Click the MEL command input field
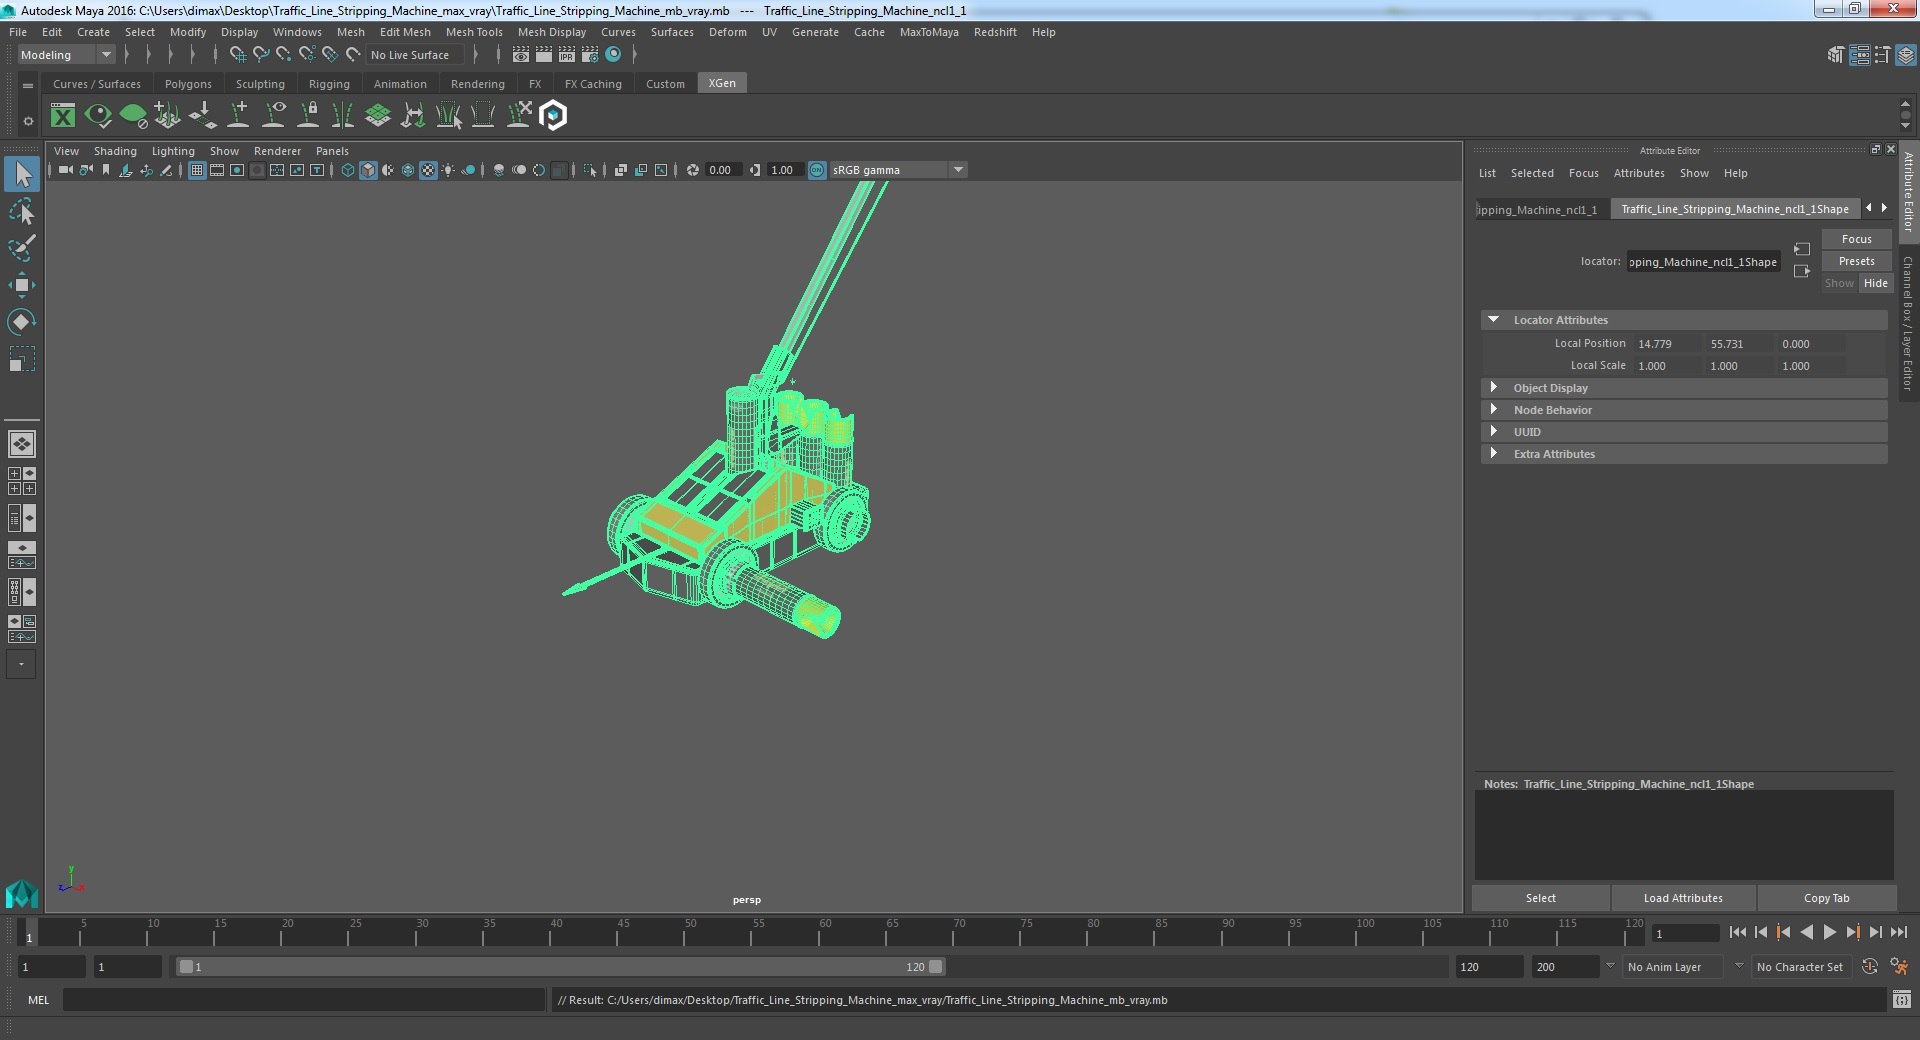 click(304, 999)
